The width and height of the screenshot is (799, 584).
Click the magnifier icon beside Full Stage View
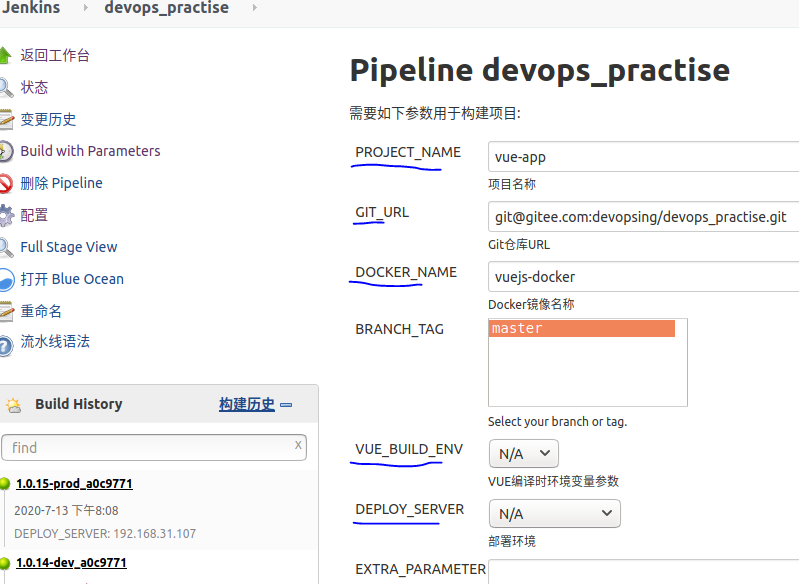pos(6,247)
